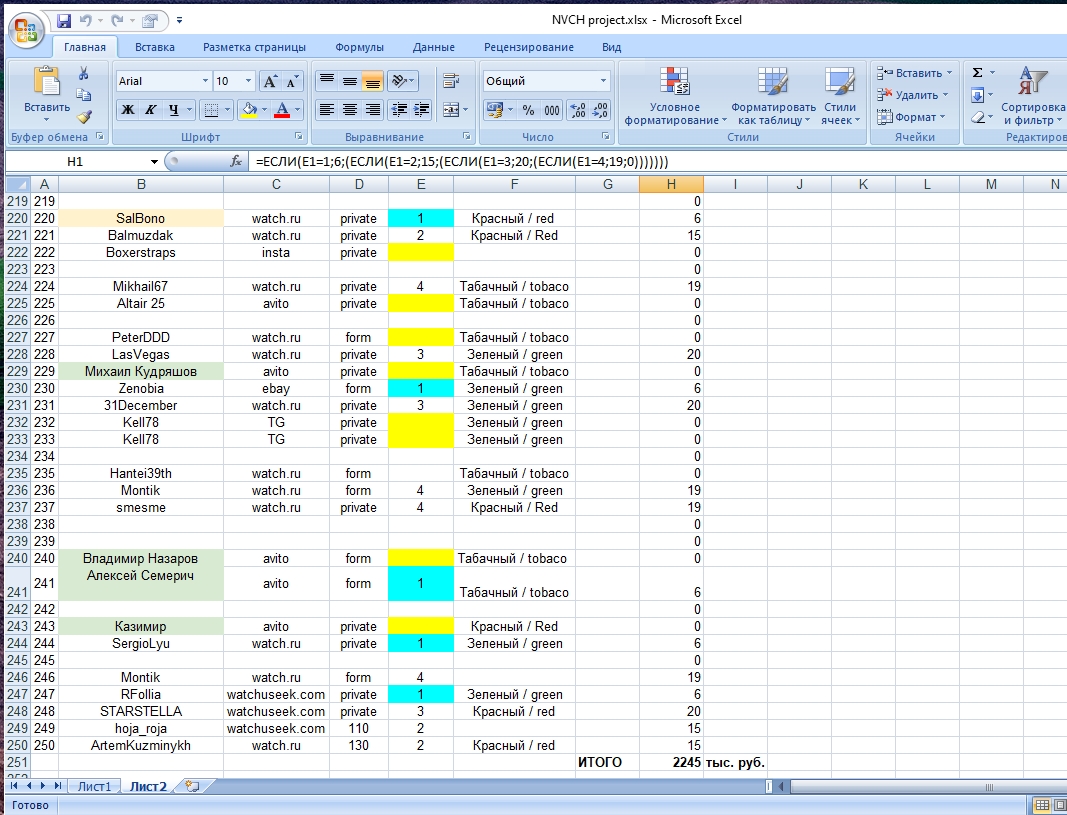The height and width of the screenshot is (815, 1067).
Task: Click the increase font size icon
Action: click(x=270, y=81)
